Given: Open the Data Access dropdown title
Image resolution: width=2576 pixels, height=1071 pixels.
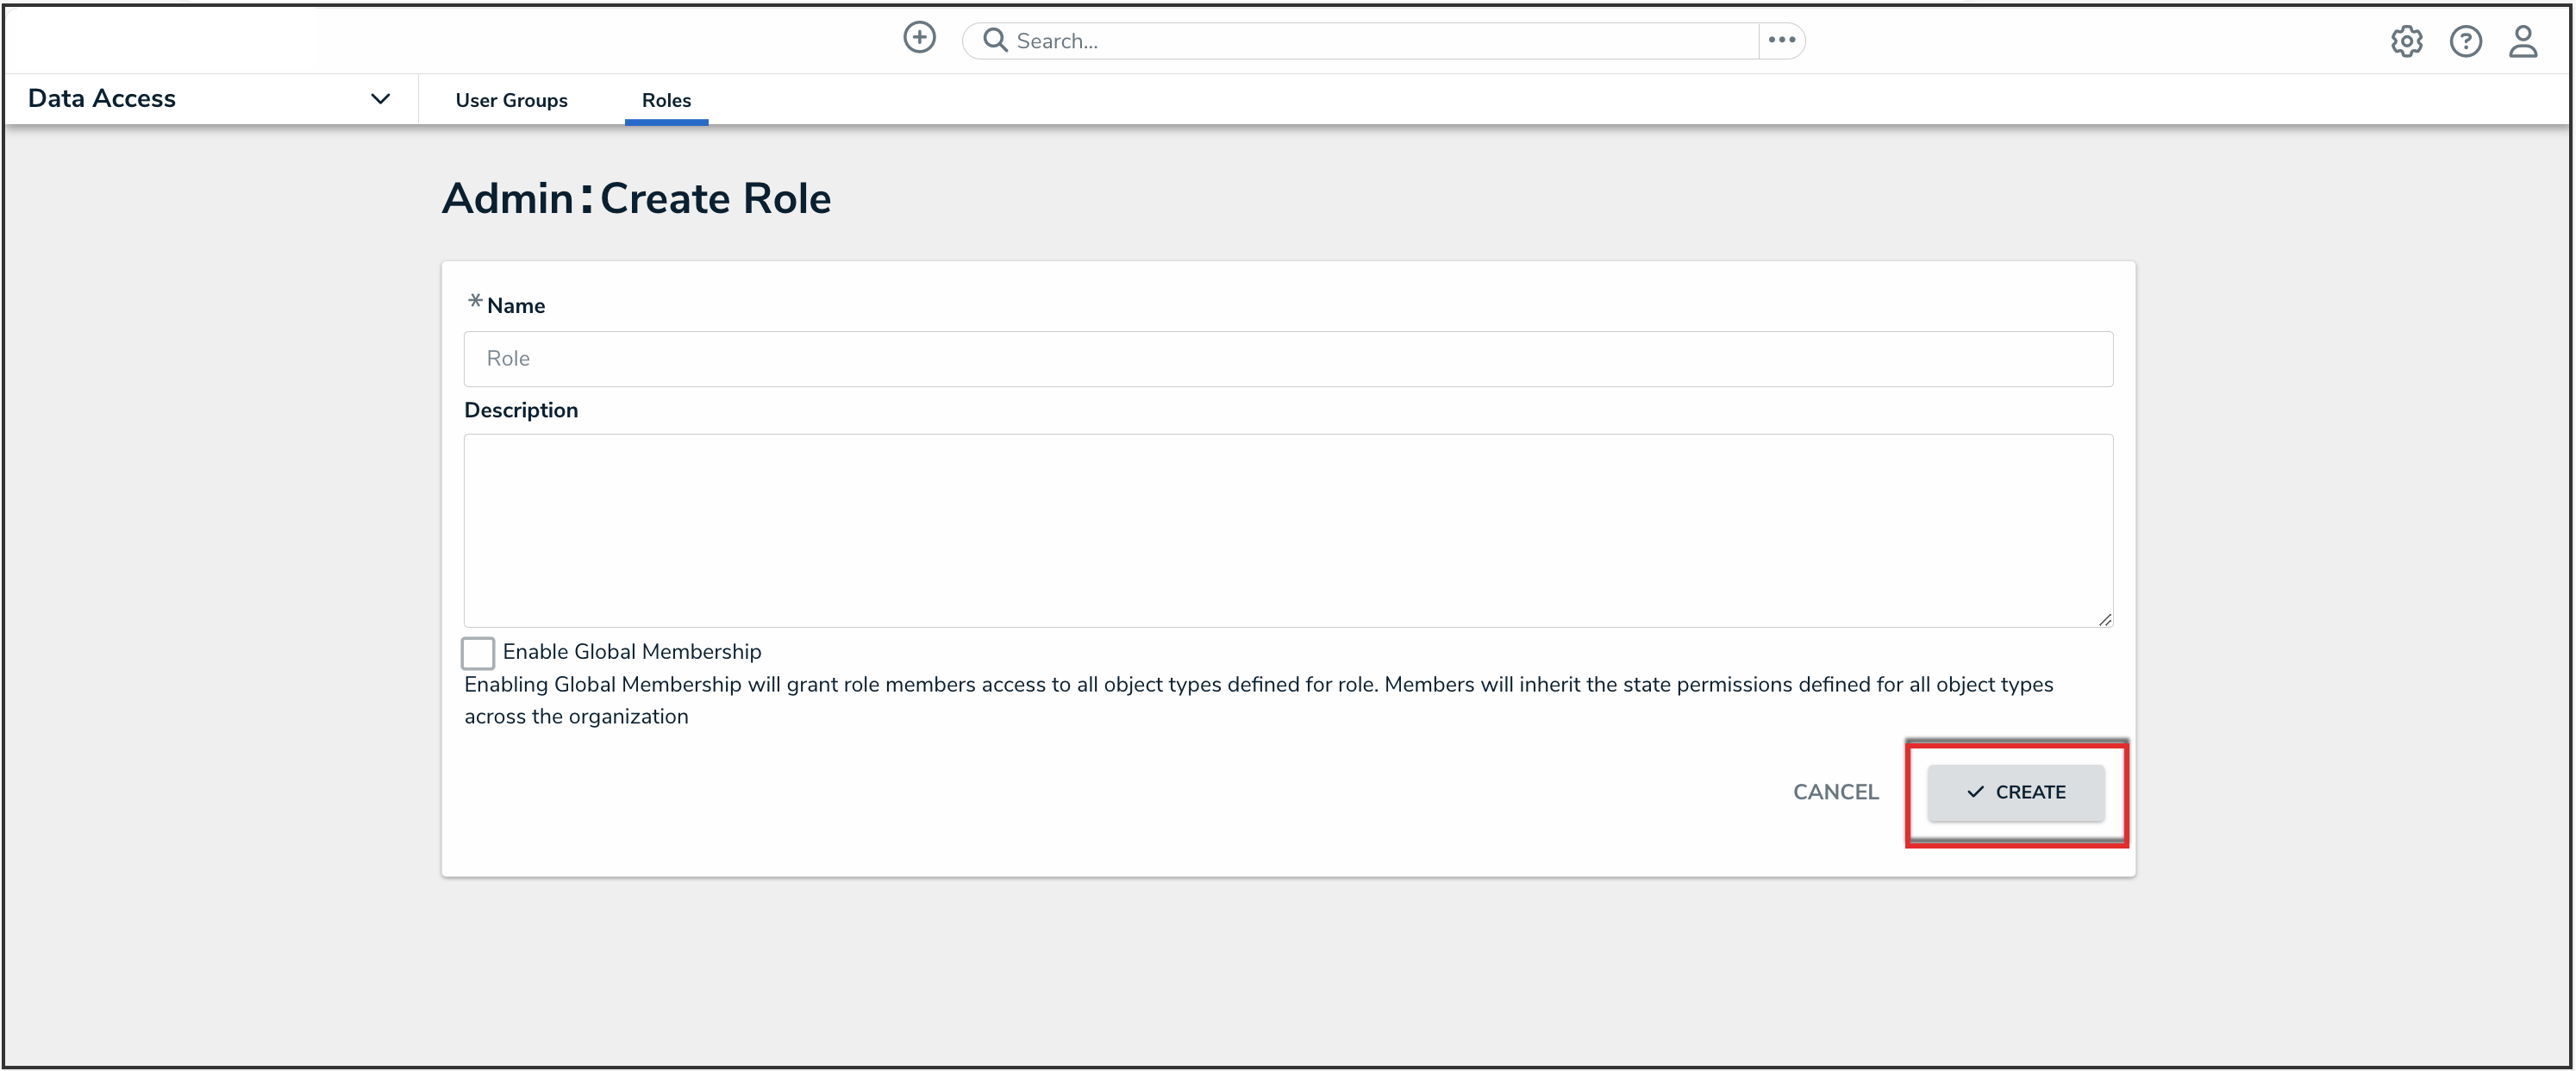Looking at the screenshot, I should [102, 99].
